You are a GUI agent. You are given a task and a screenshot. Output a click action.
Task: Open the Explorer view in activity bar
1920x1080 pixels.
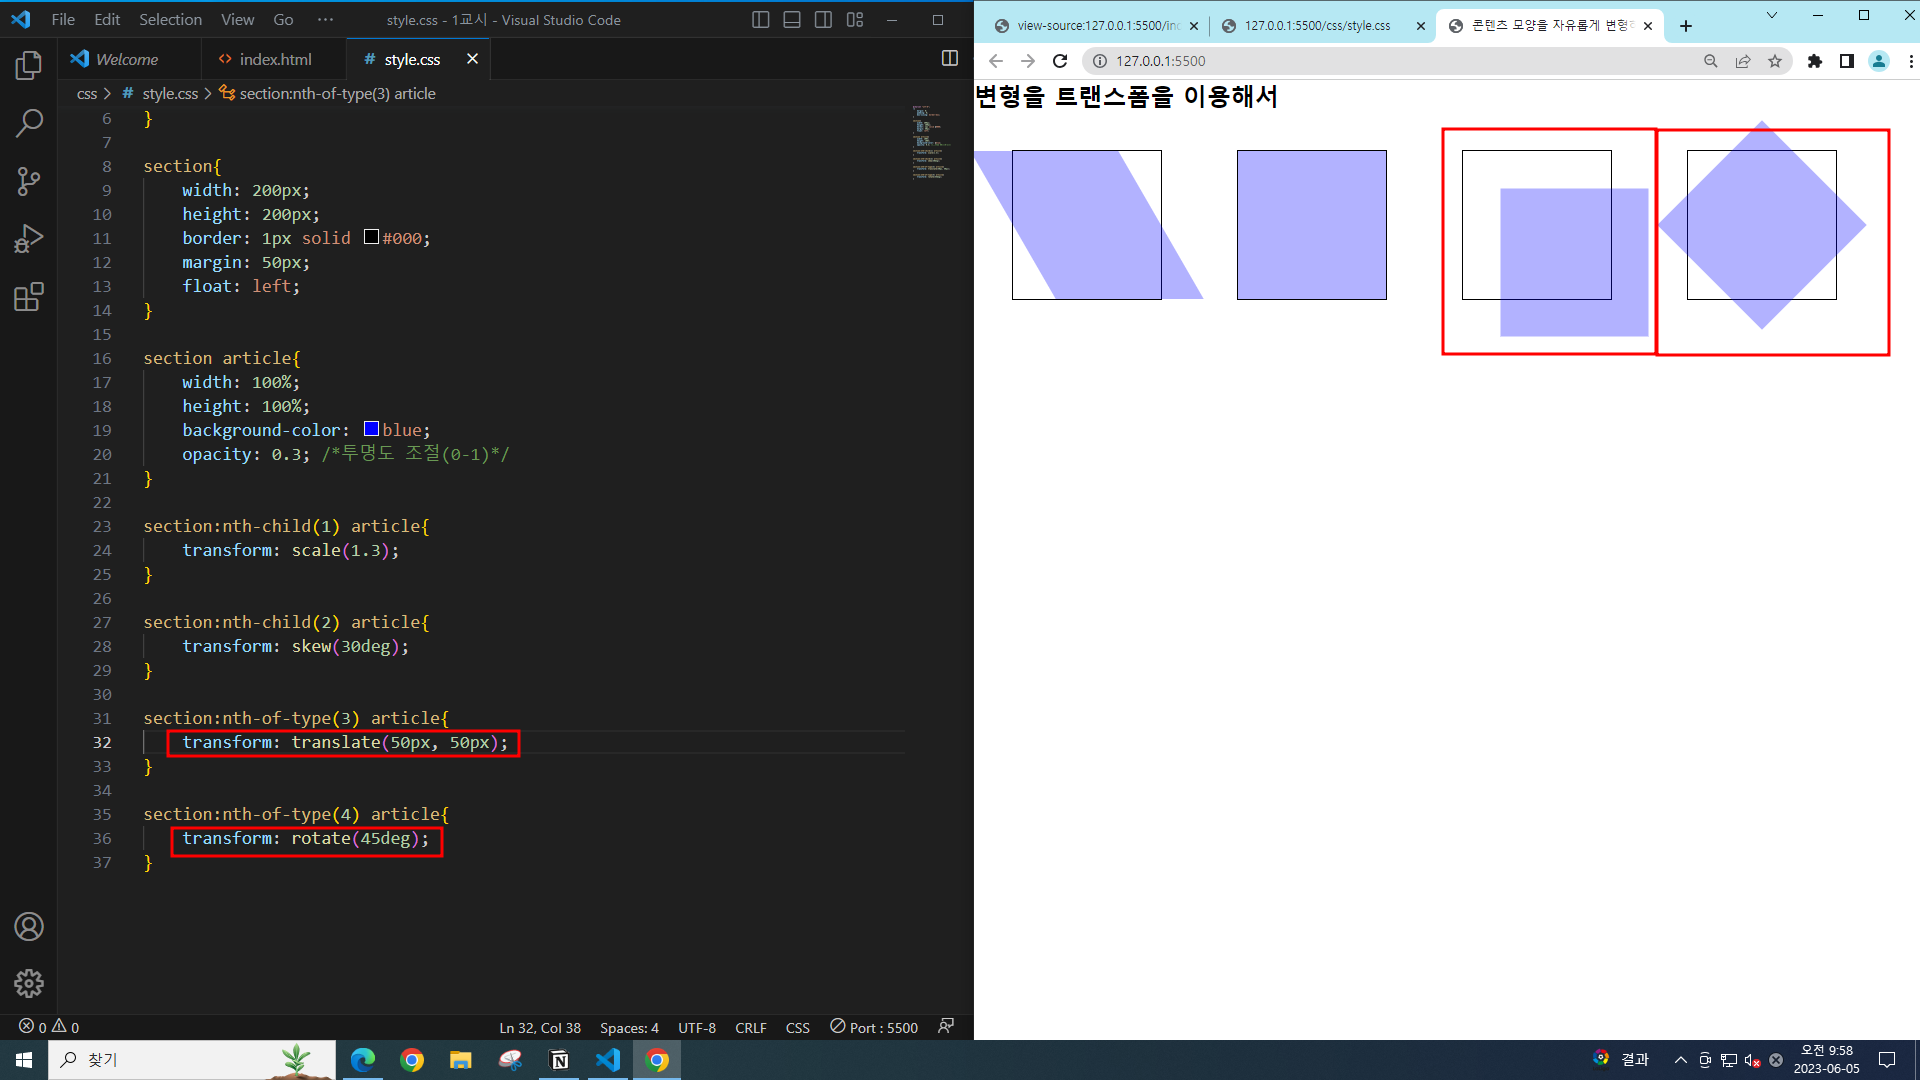(29, 66)
